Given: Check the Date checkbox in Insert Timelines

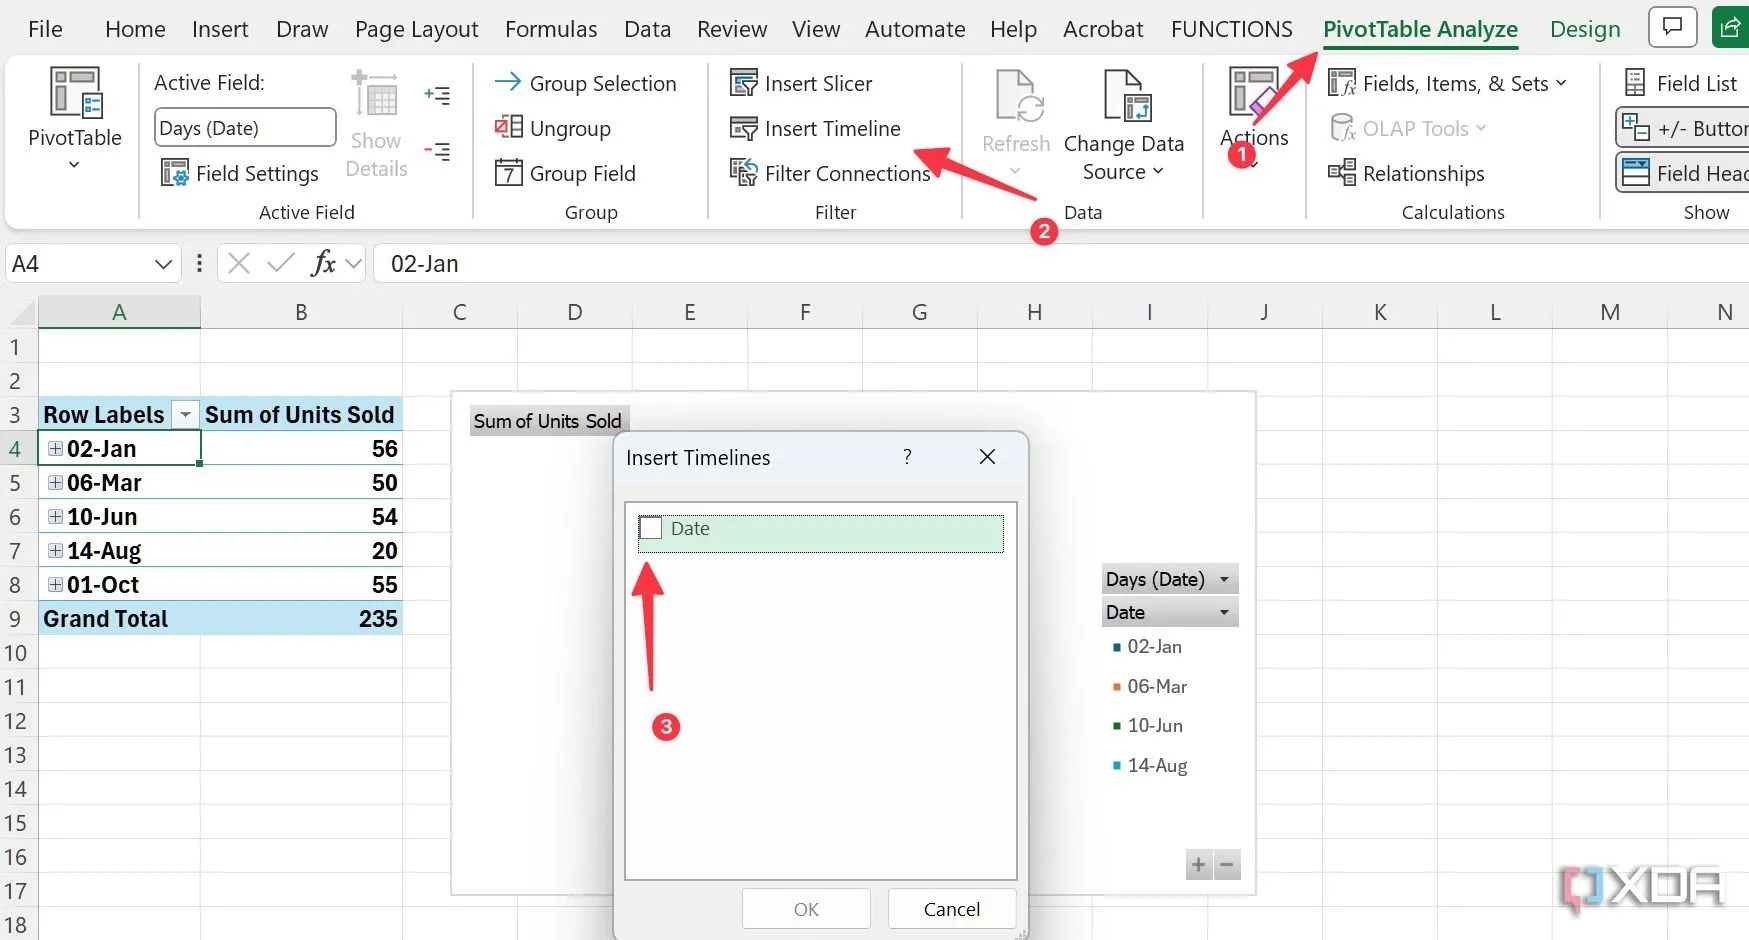Looking at the screenshot, I should pyautogui.click(x=651, y=528).
